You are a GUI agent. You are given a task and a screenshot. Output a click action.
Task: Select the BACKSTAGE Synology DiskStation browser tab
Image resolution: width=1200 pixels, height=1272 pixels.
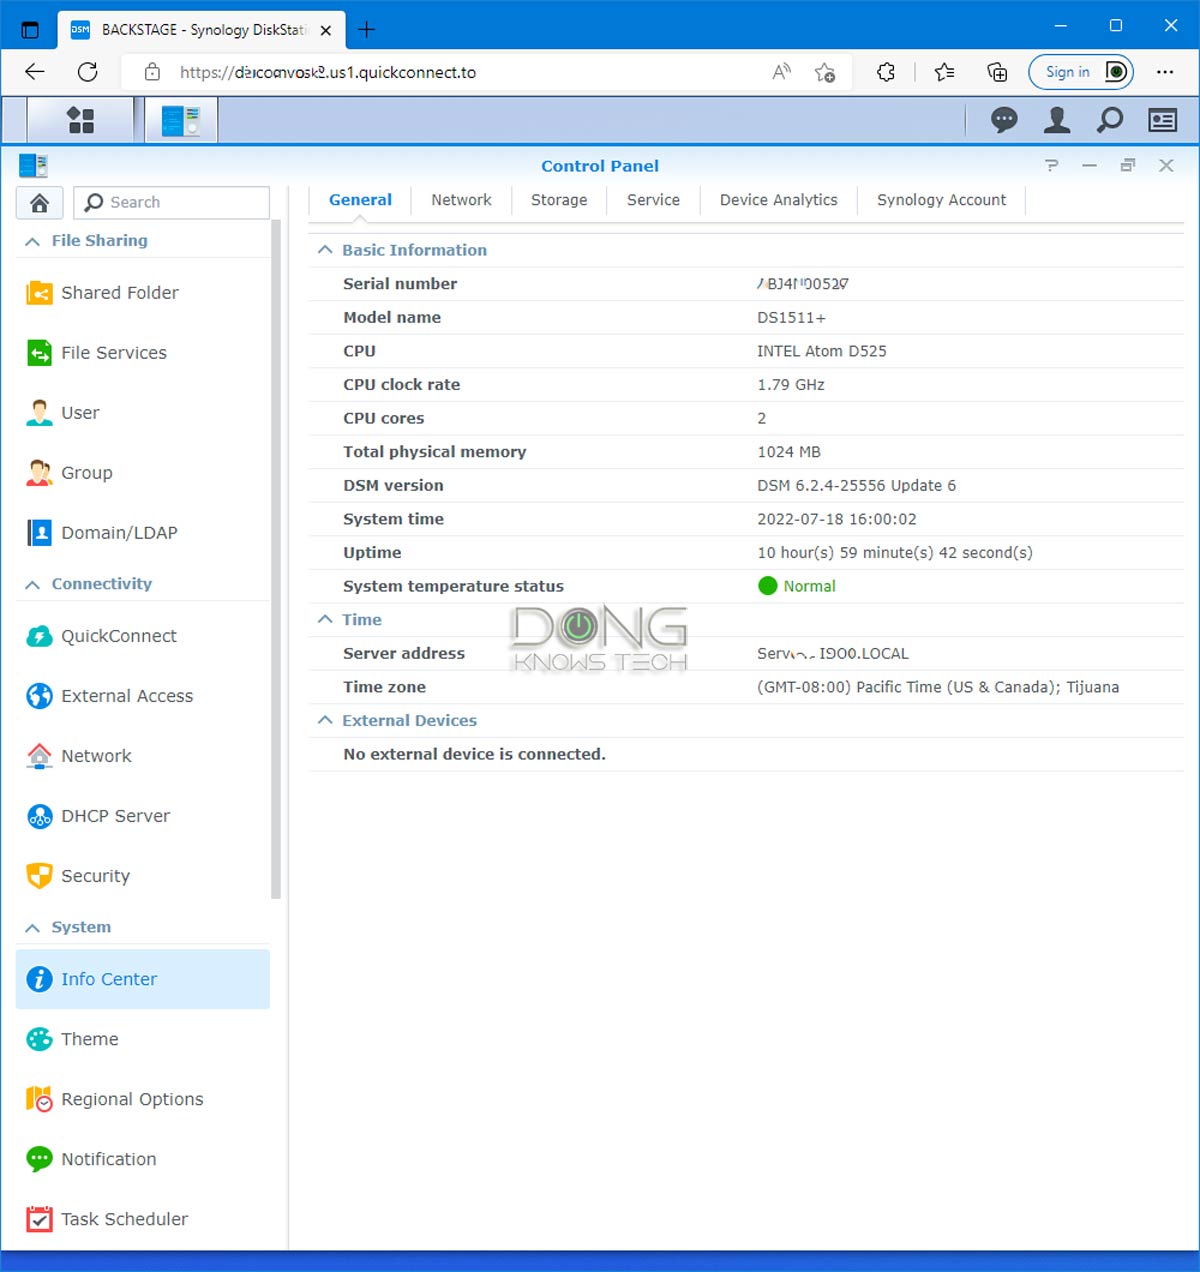coord(200,30)
